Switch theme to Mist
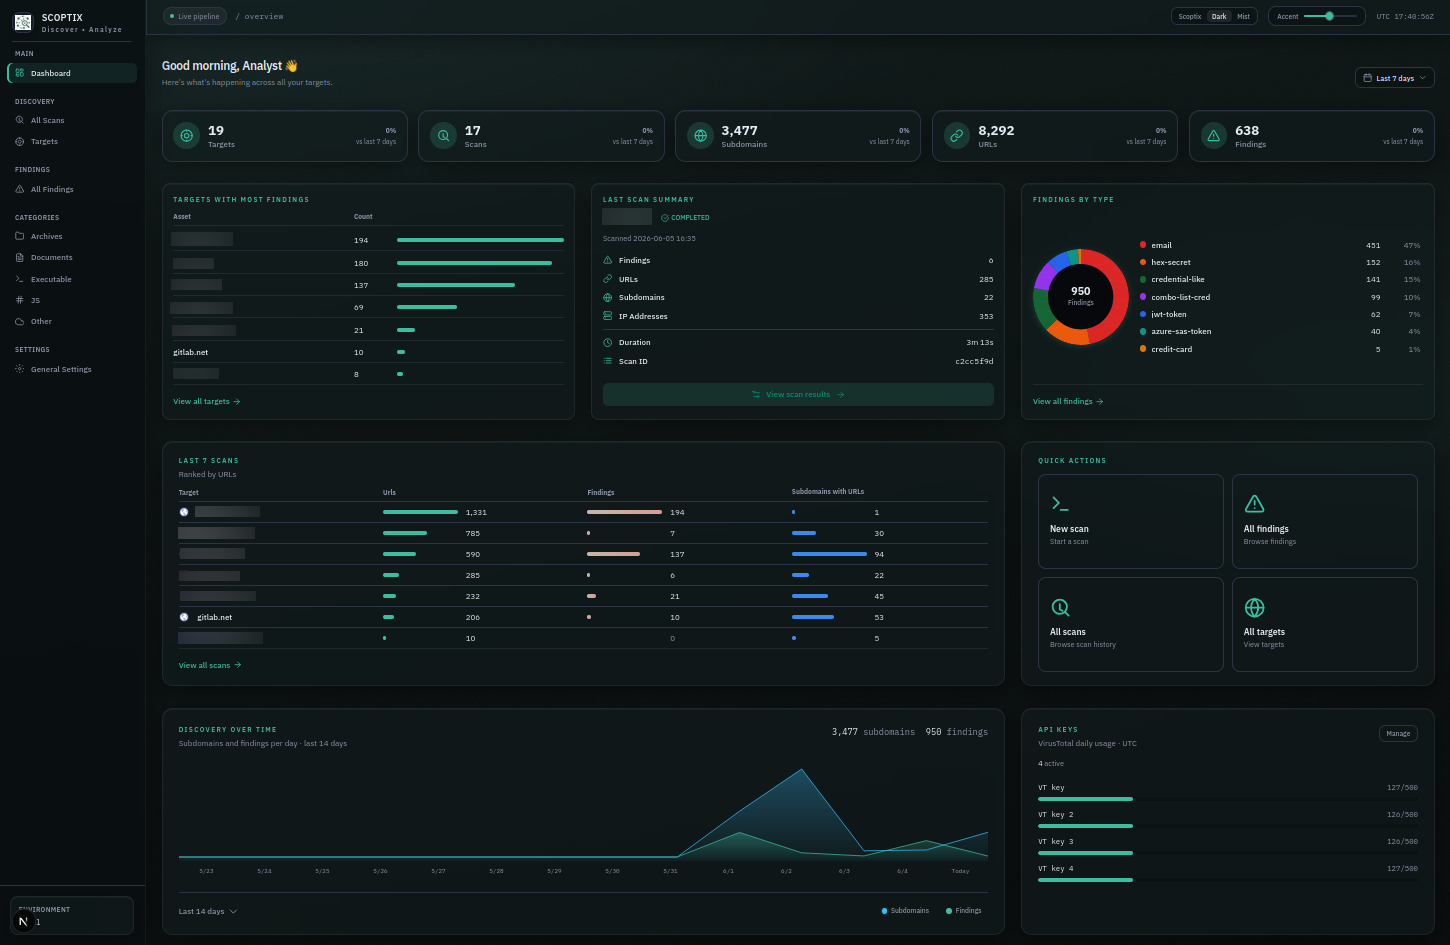 pos(1243,16)
